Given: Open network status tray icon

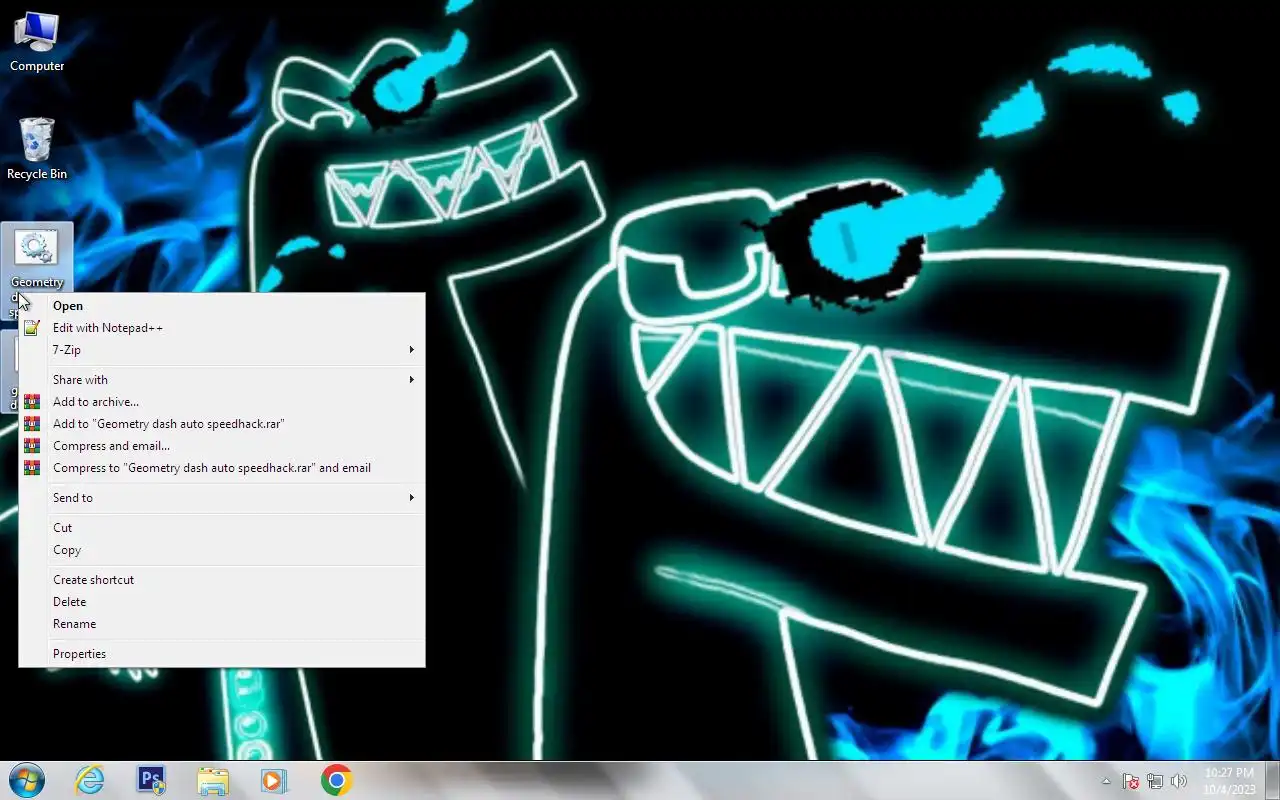Looking at the screenshot, I should click(x=1155, y=781).
